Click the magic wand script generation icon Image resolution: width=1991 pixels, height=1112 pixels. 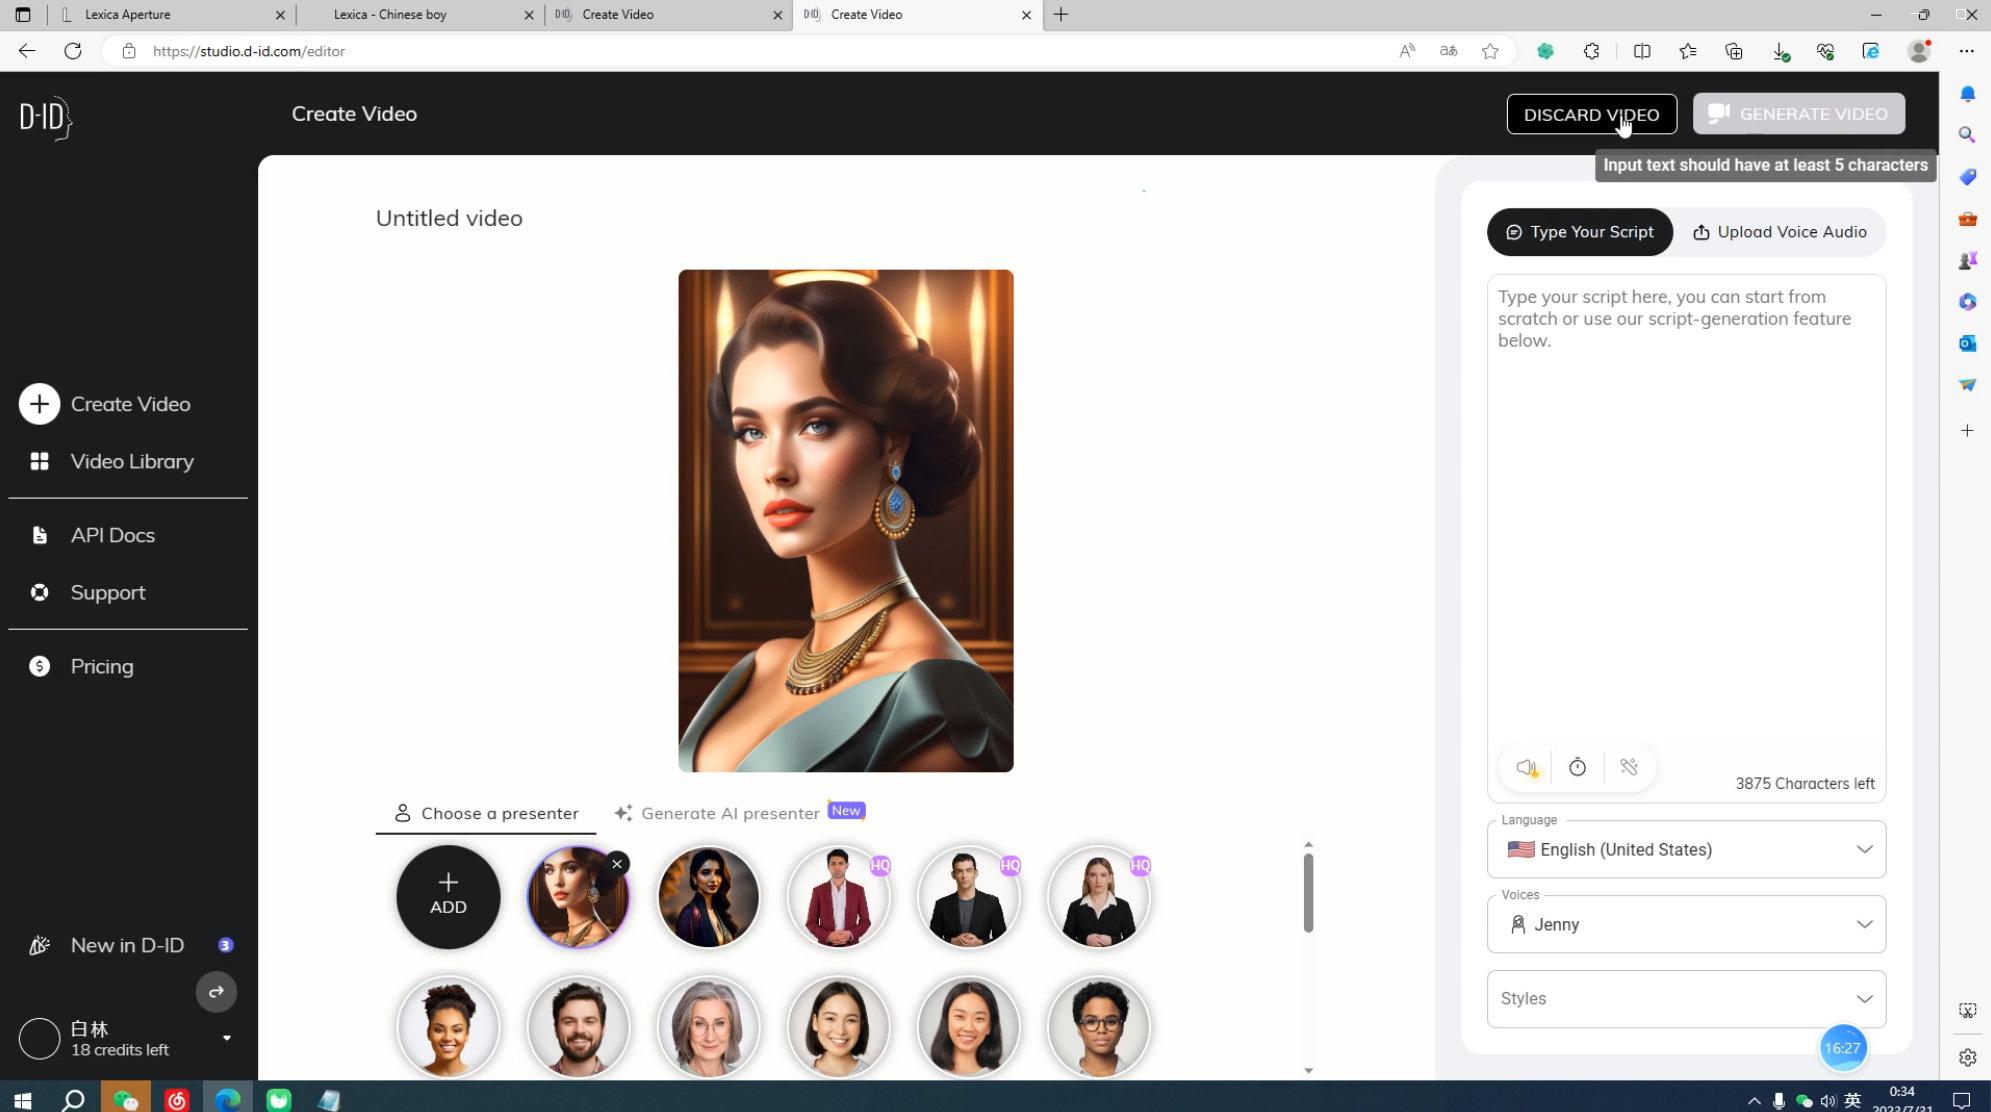pyautogui.click(x=1629, y=767)
